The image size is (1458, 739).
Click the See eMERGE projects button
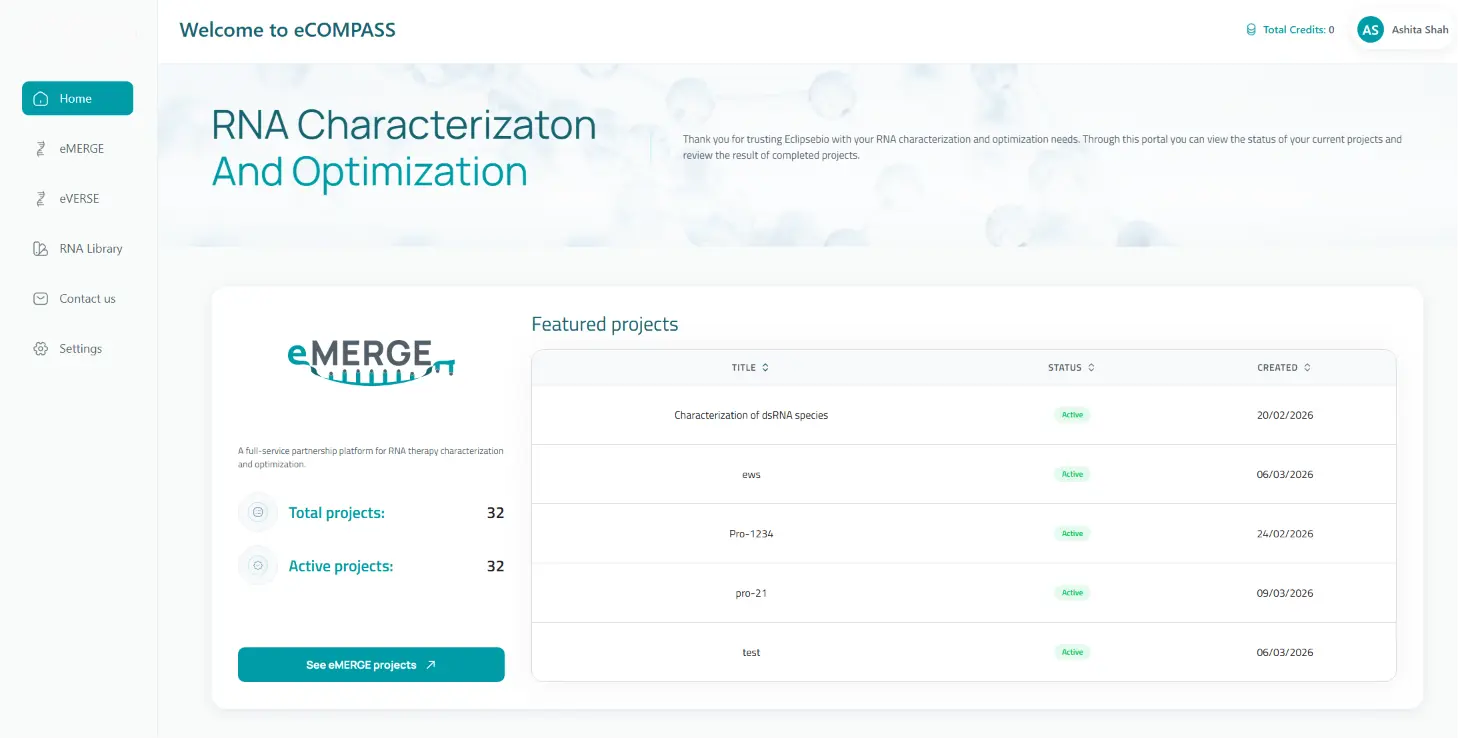tap(371, 665)
